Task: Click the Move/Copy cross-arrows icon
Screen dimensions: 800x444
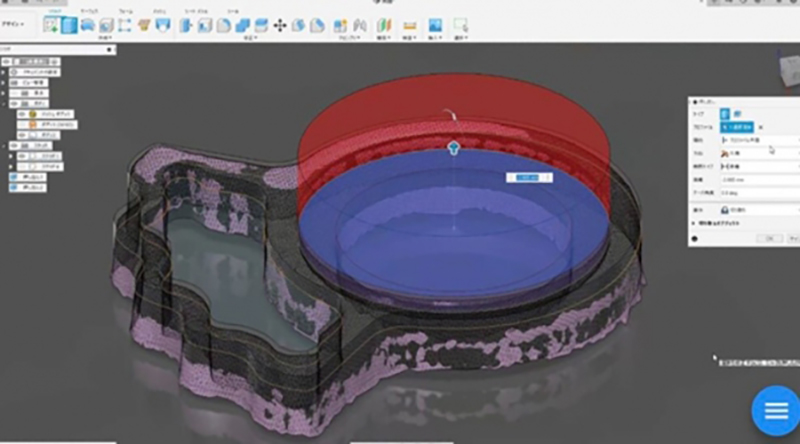Action: 280,25
